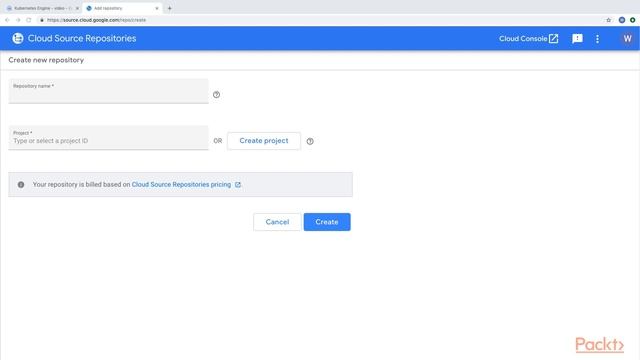
Task: Click the green browser extension icon
Action: 632,20
